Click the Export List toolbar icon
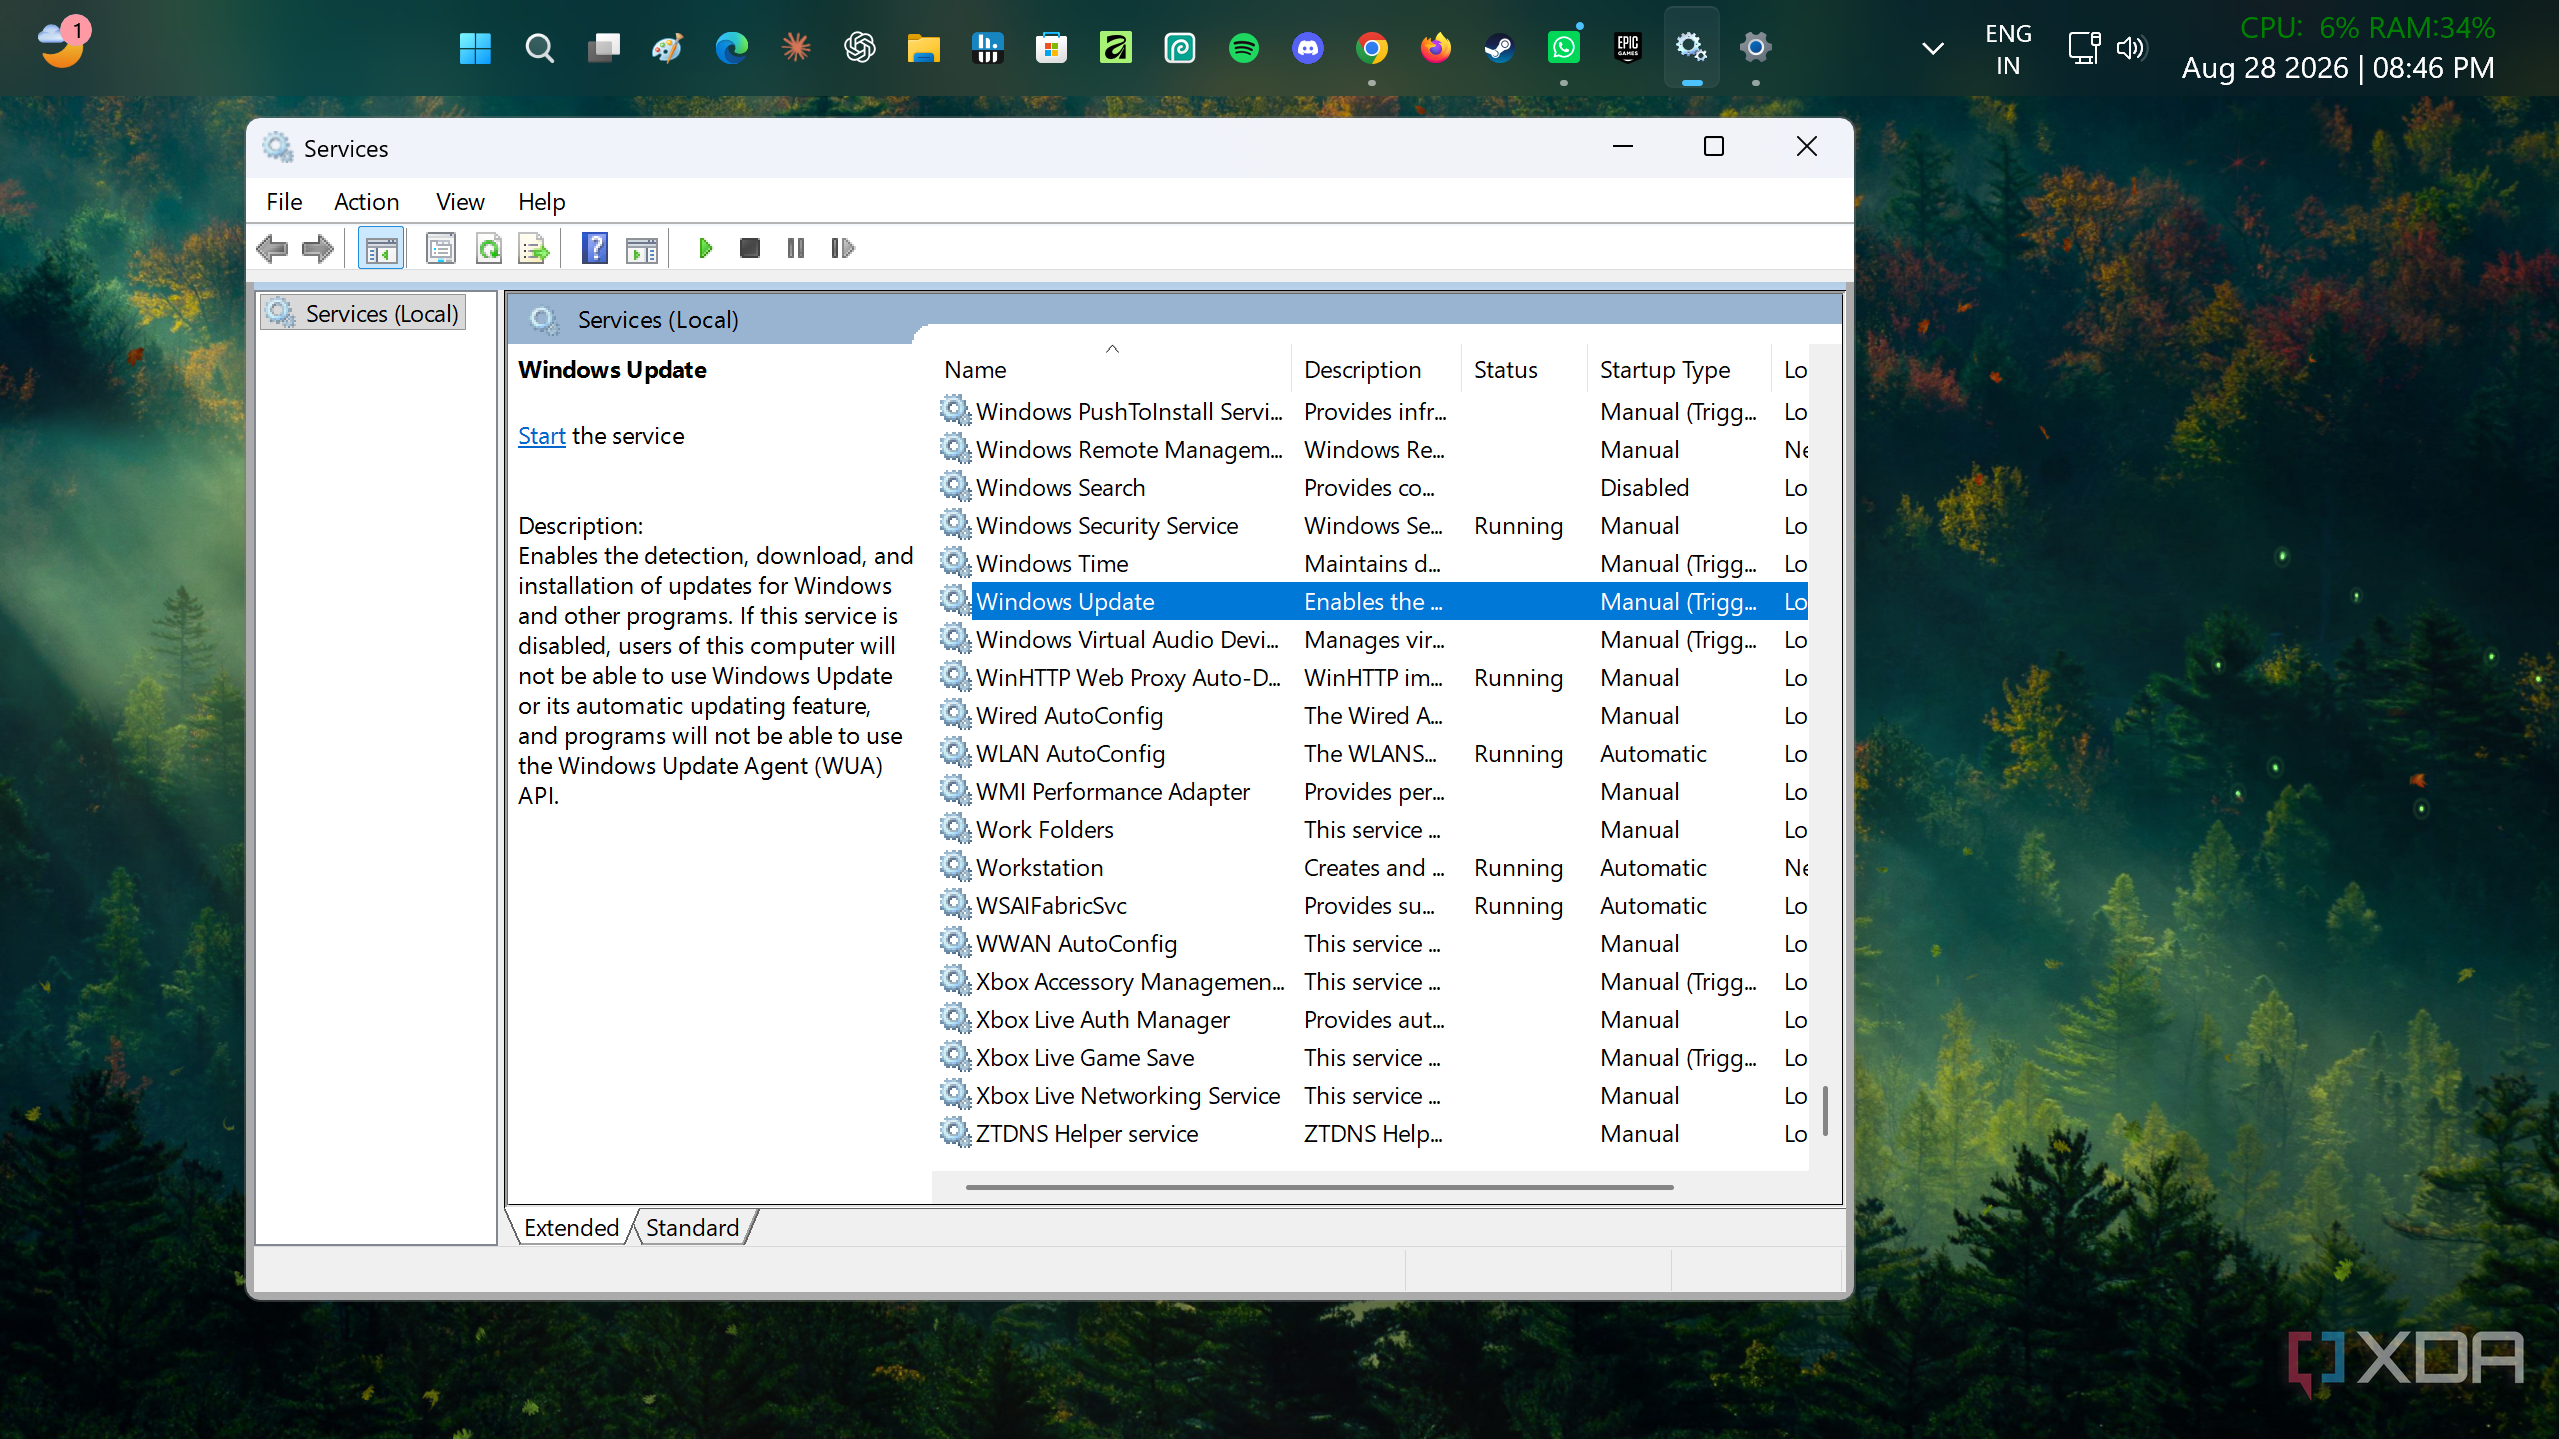The width and height of the screenshot is (2559, 1439). click(534, 248)
